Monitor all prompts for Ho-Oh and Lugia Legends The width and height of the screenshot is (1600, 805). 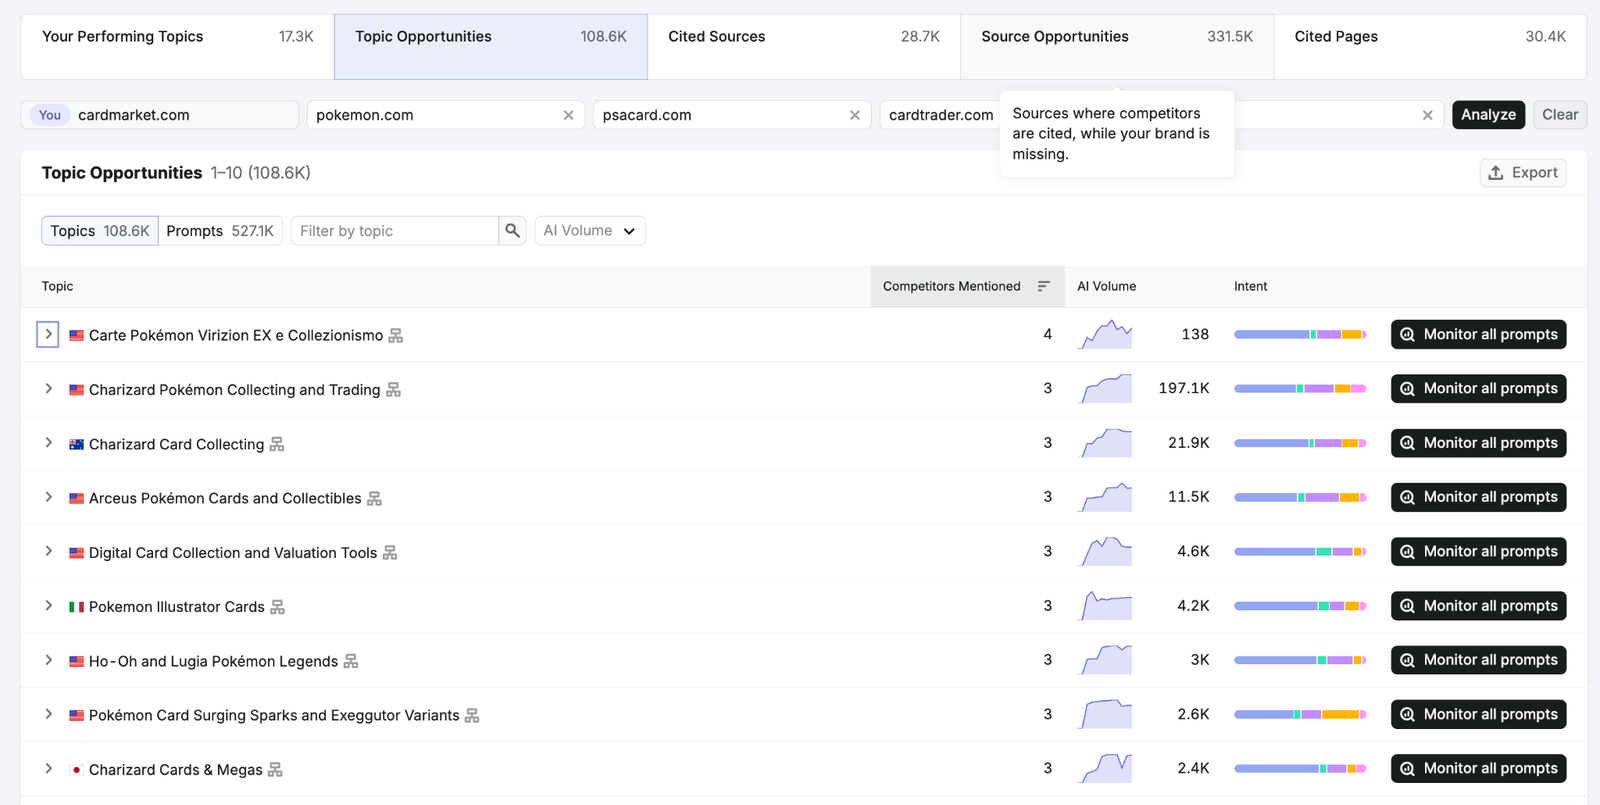(x=1478, y=660)
